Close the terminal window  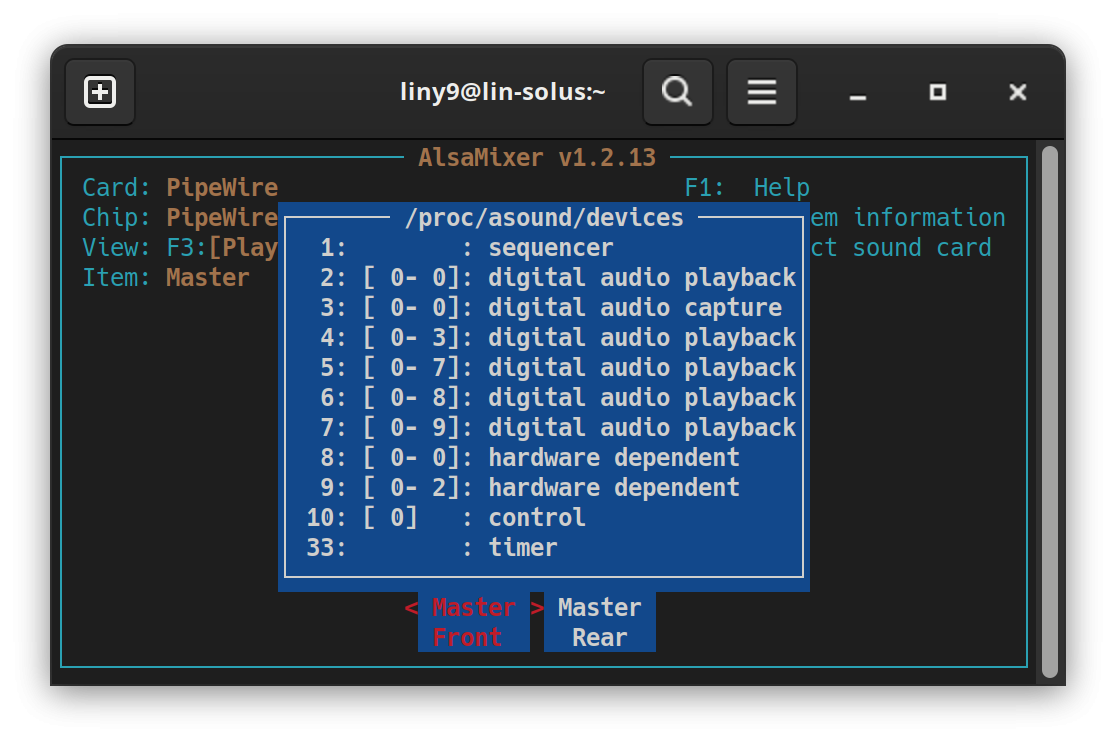click(1017, 93)
